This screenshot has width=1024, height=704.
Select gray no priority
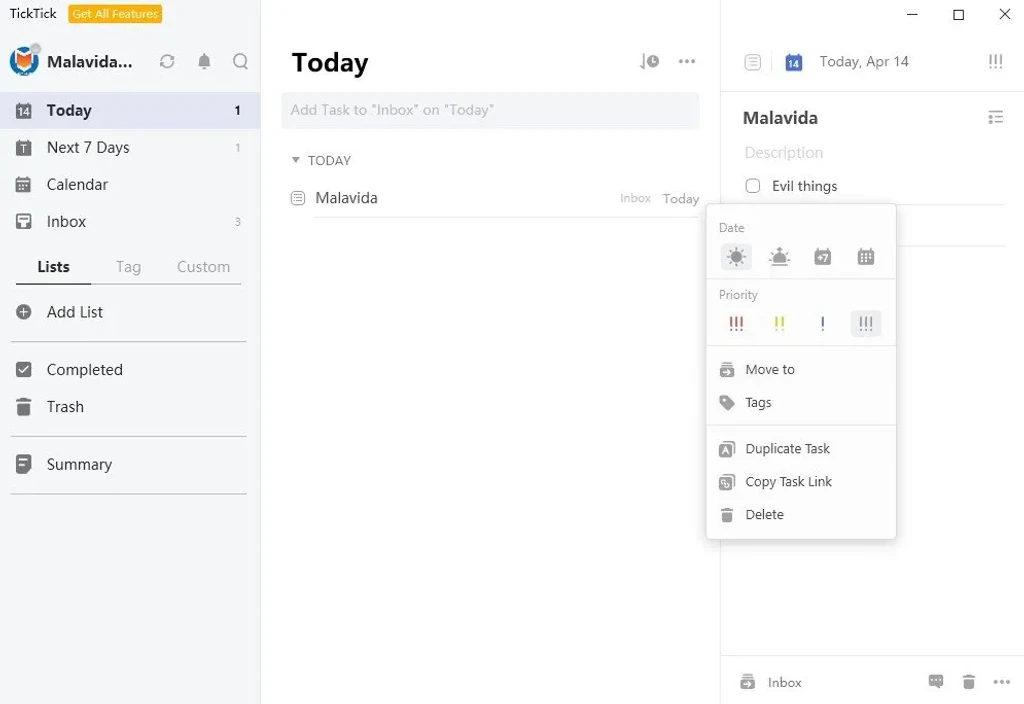click(865, 323)
